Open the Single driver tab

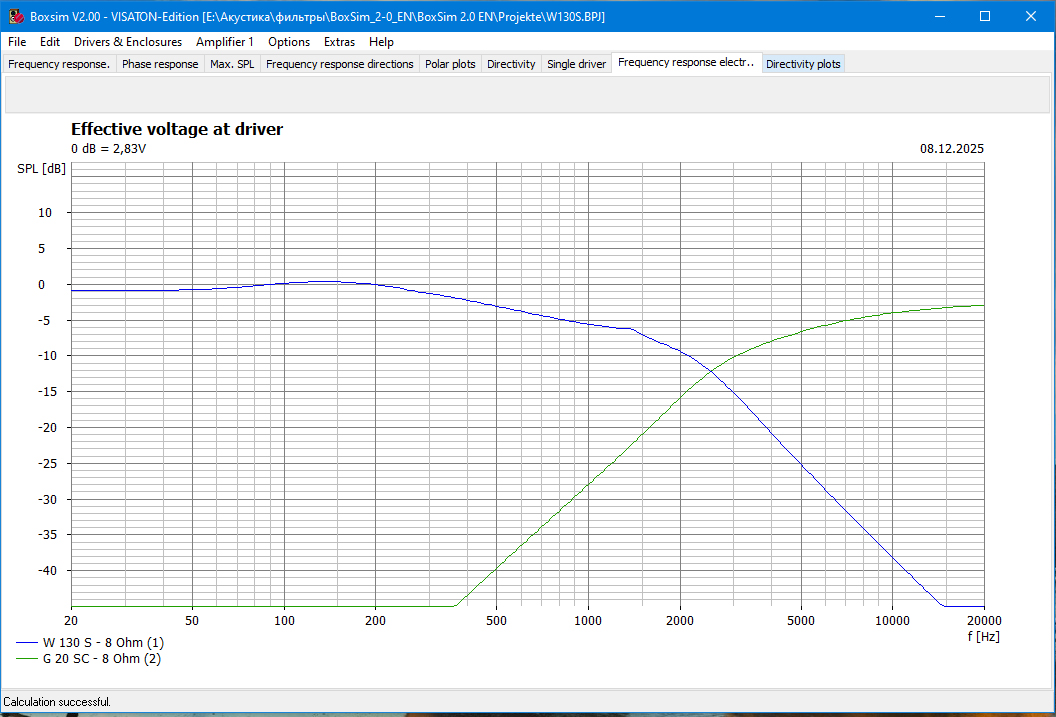576,64
